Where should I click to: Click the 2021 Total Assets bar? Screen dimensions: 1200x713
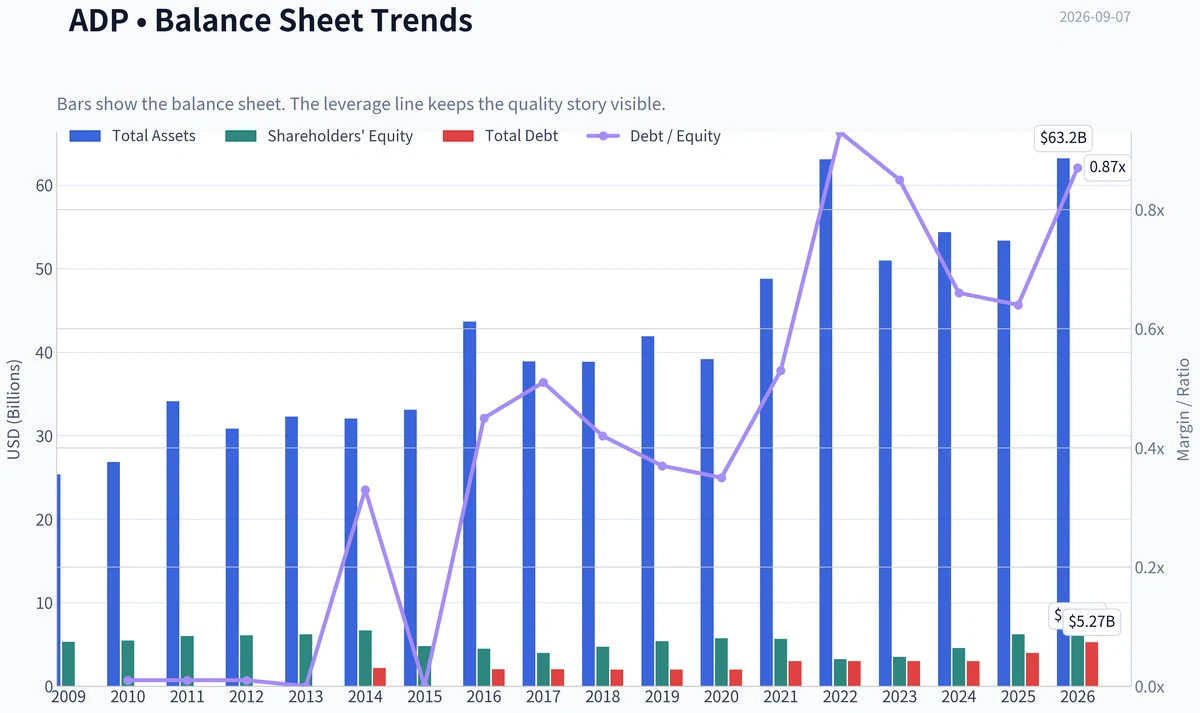766,483
